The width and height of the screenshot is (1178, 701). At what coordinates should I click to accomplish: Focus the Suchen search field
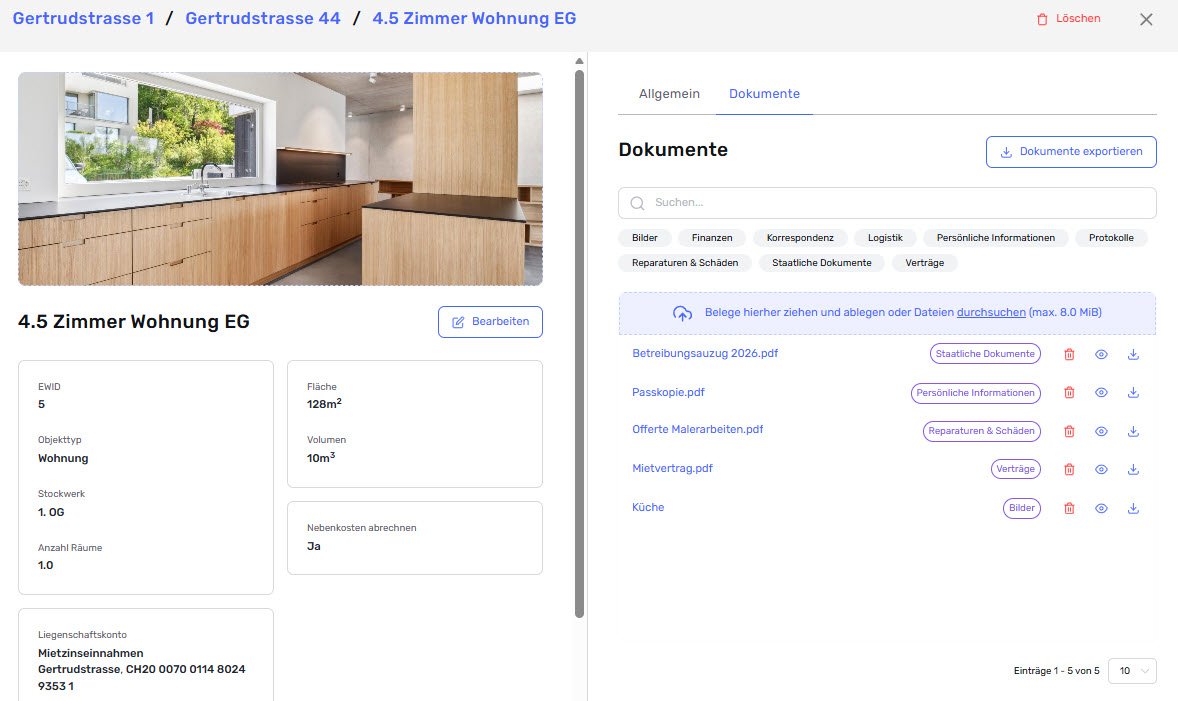(x=887, y=203)
